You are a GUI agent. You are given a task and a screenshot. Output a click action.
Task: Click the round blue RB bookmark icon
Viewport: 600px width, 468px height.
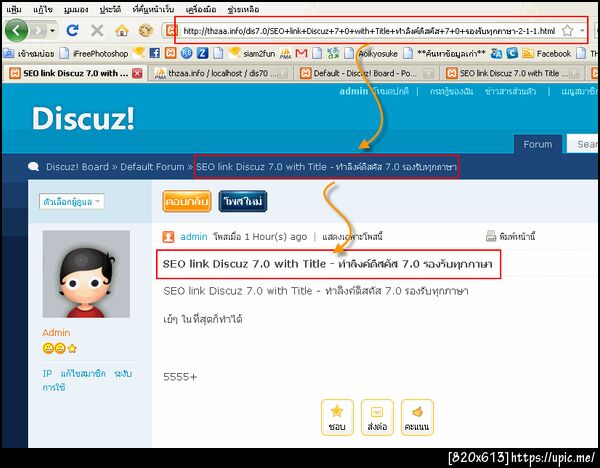click(186, 53)
